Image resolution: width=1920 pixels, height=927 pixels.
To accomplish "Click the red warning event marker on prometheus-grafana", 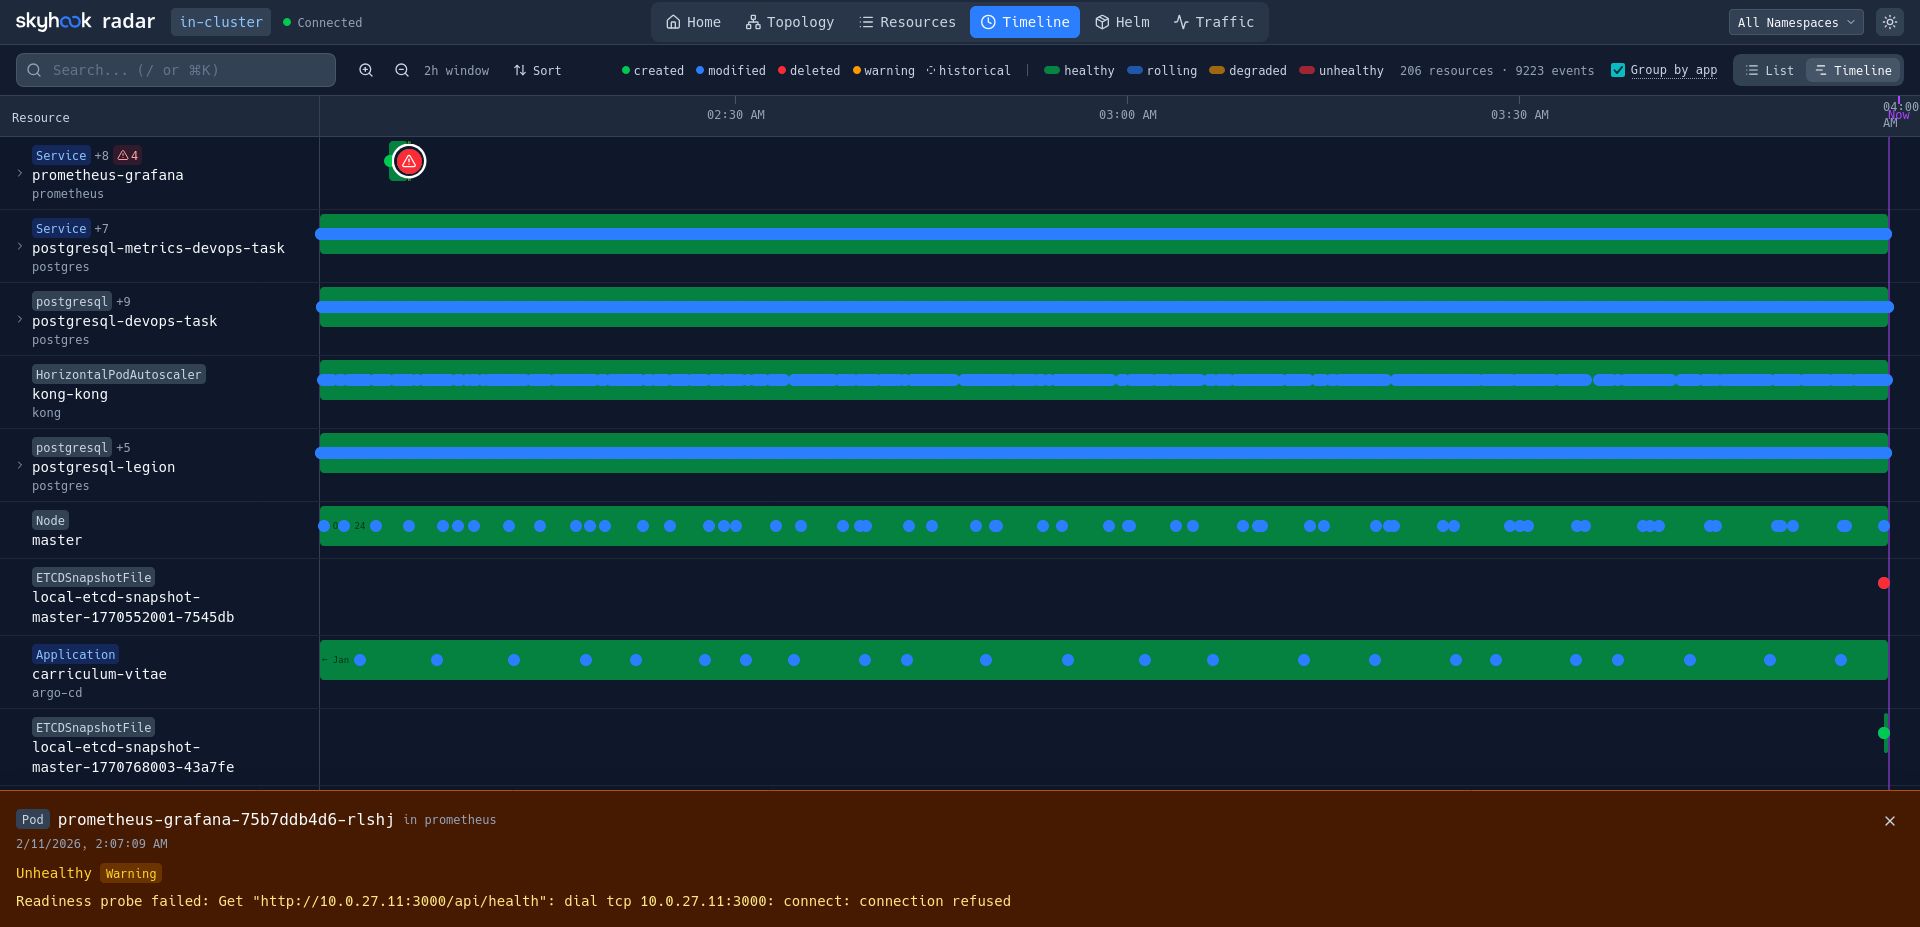I will (x=409, y=161).
